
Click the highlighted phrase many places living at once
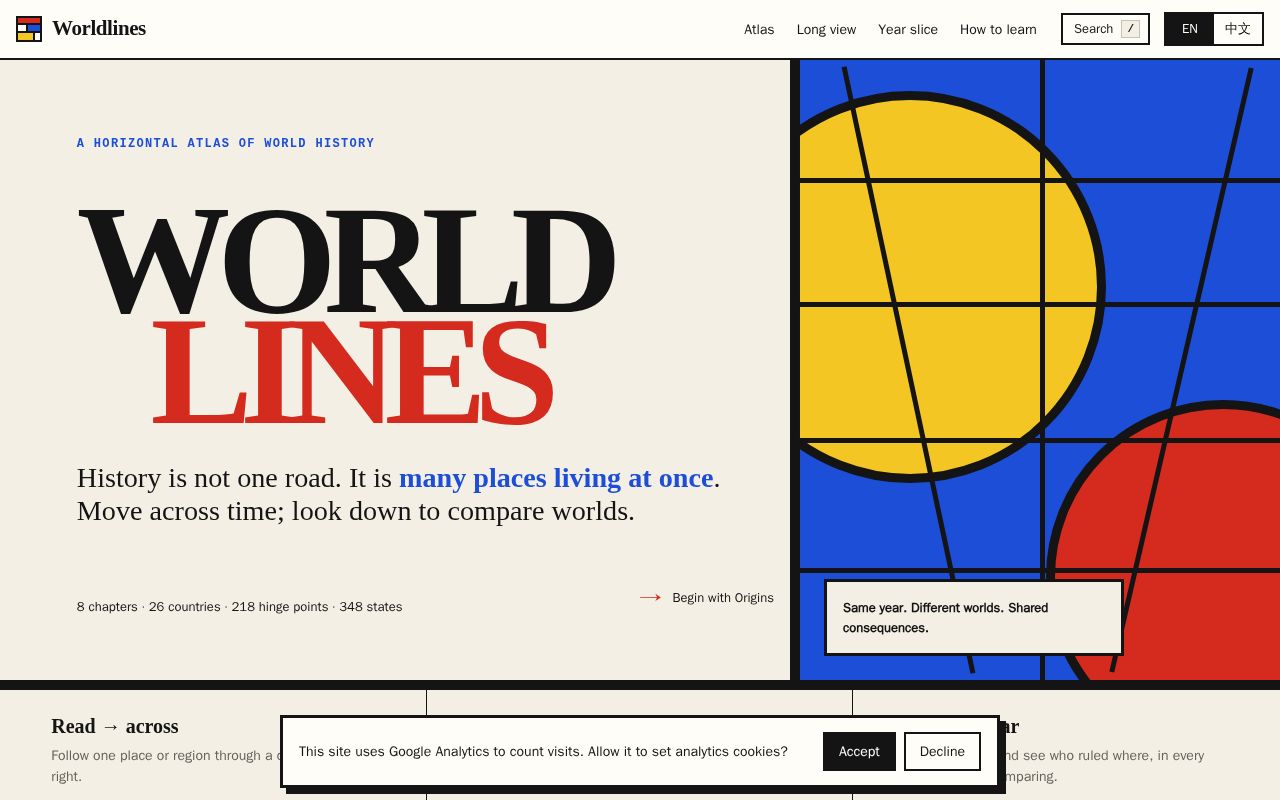(556, 478)
